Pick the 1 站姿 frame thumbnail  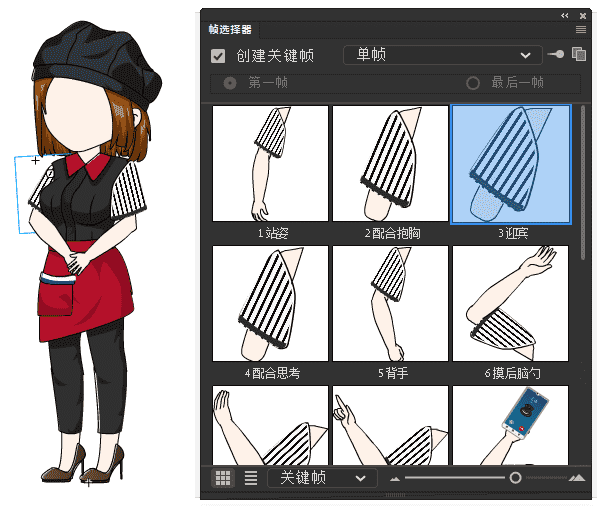point(271,164)
